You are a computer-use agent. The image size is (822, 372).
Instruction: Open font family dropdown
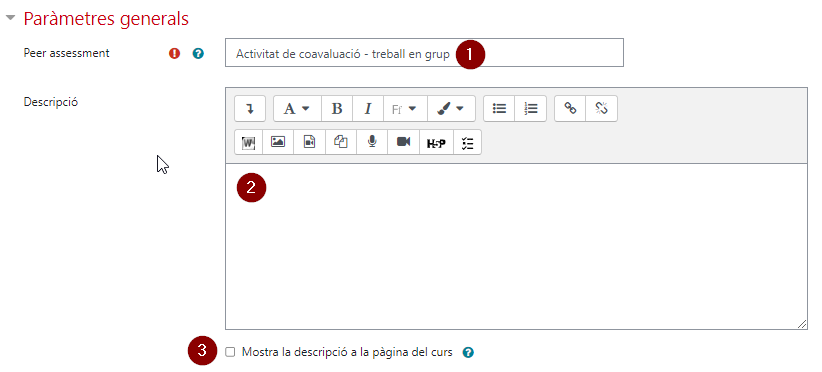click(x=405, y=108)
